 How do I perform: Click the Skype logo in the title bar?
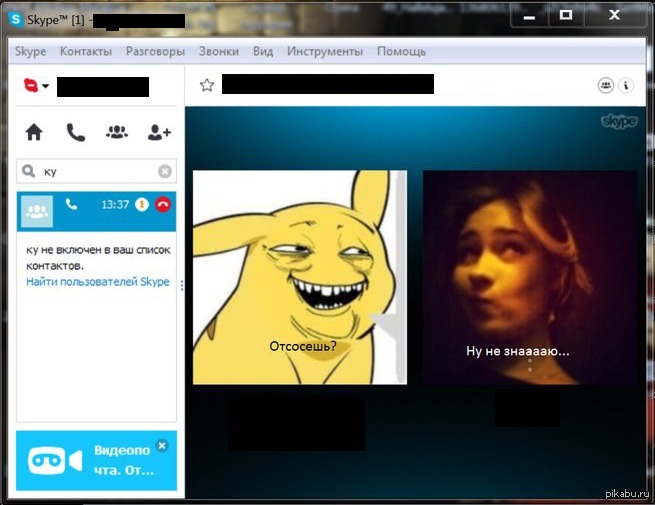[x=16, y=19]
